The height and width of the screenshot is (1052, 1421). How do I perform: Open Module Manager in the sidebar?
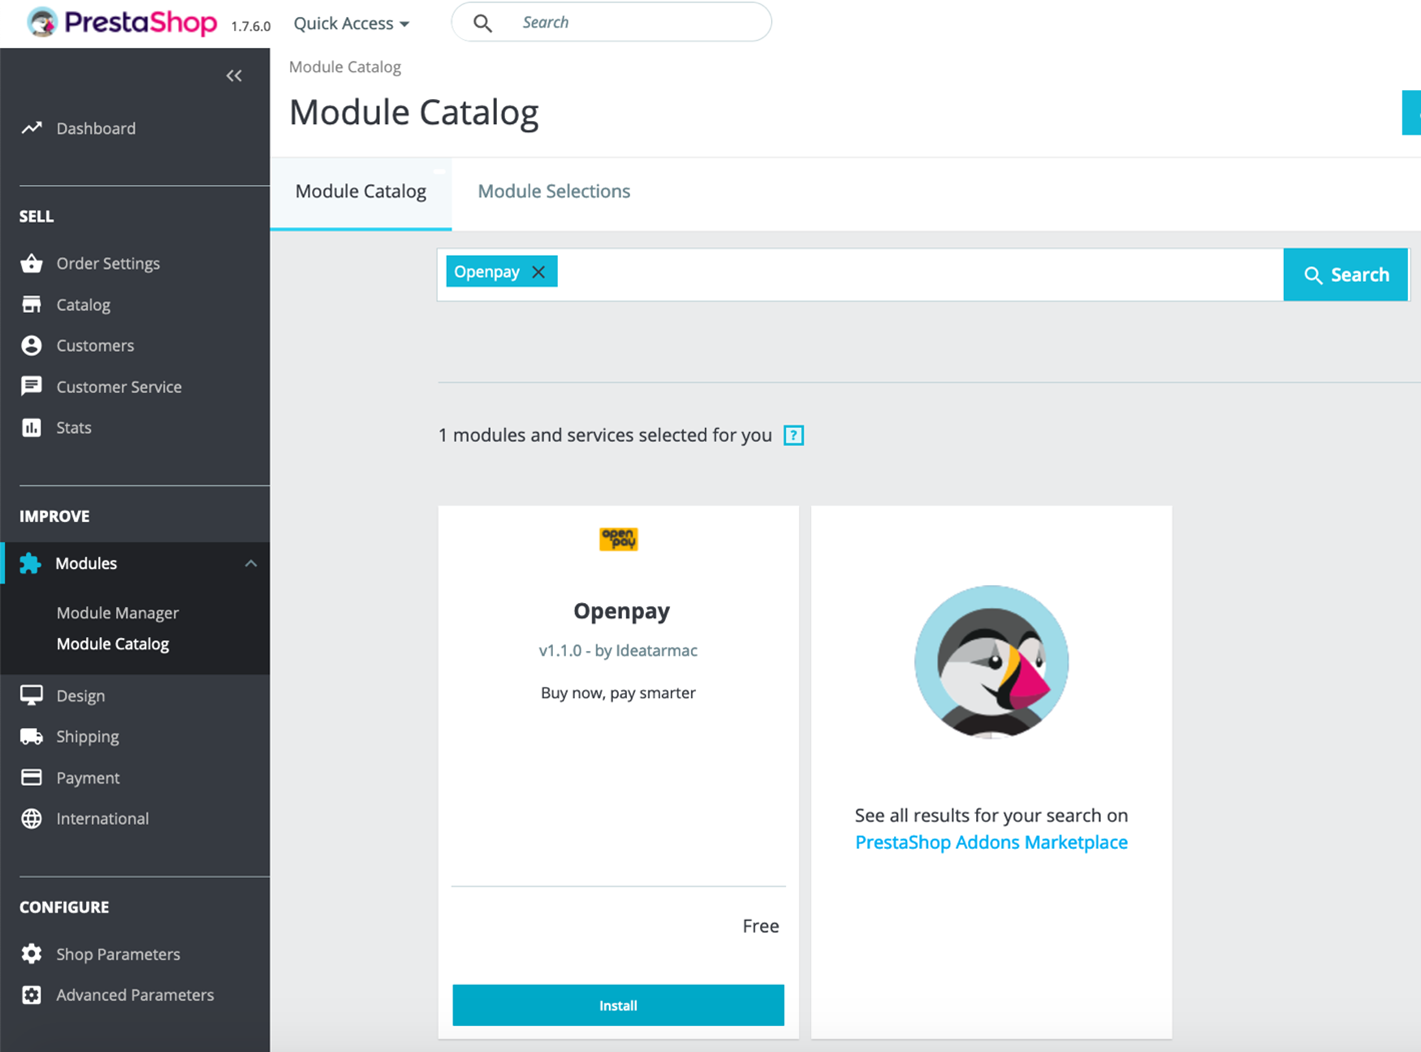tap(117, 612)
